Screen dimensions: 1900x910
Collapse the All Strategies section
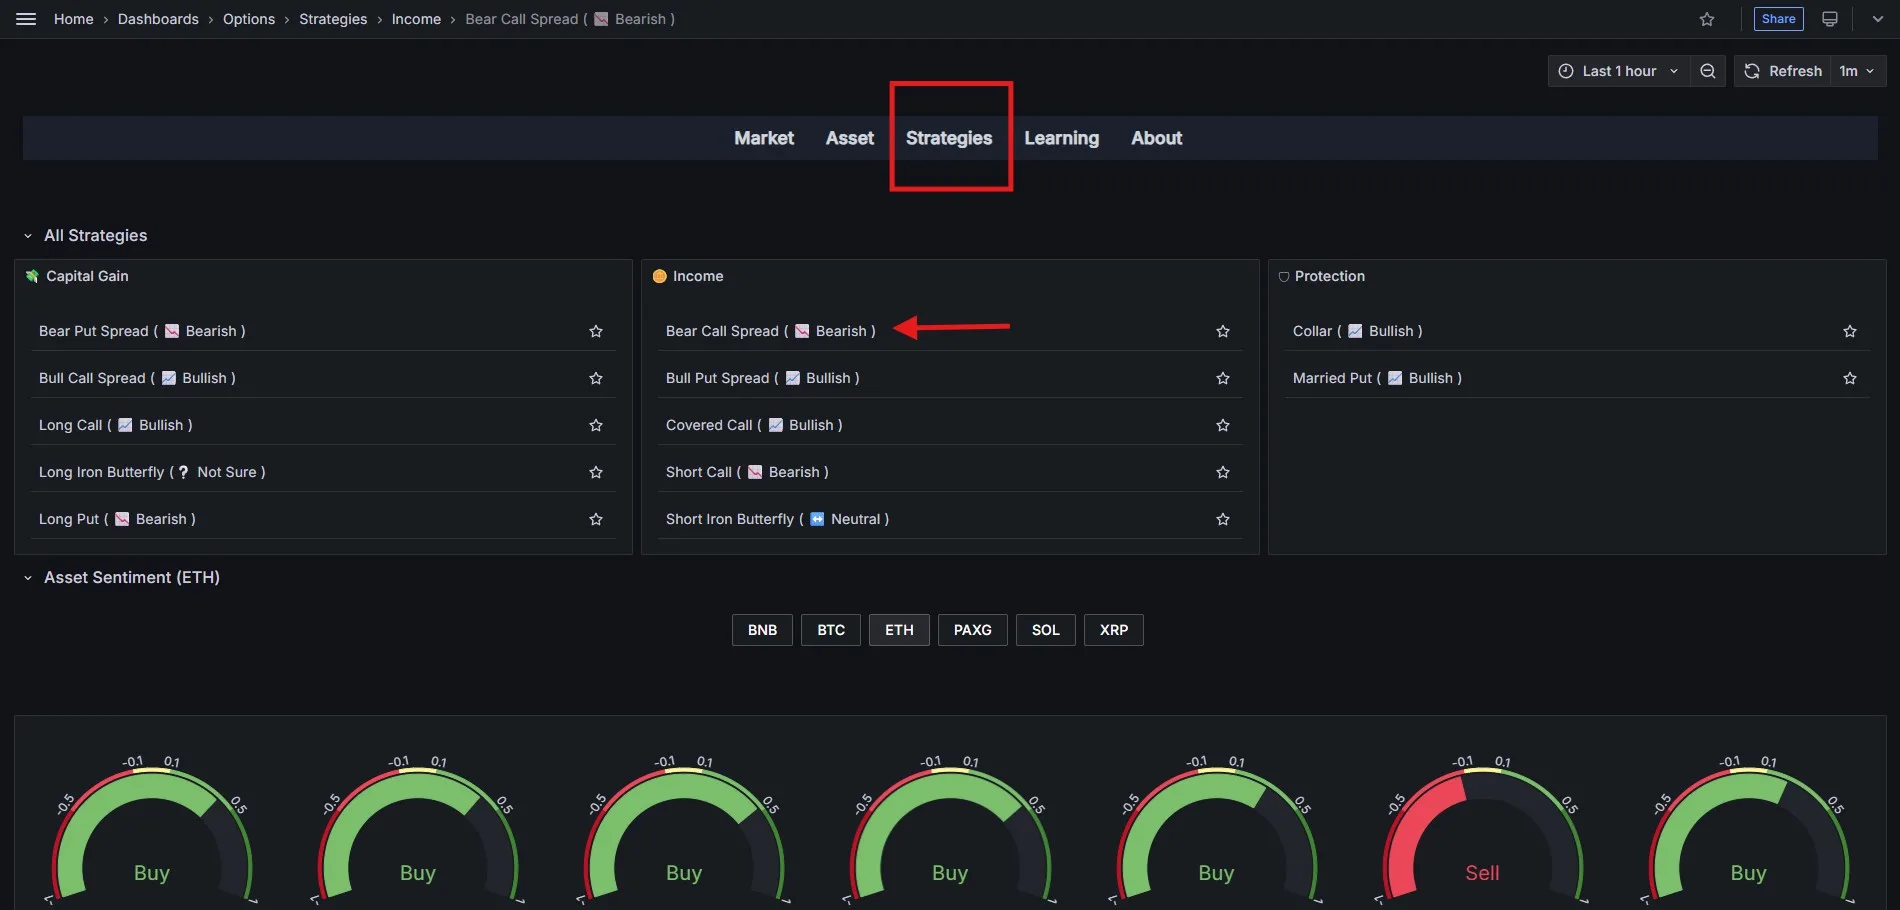click(x=28, y=236)
